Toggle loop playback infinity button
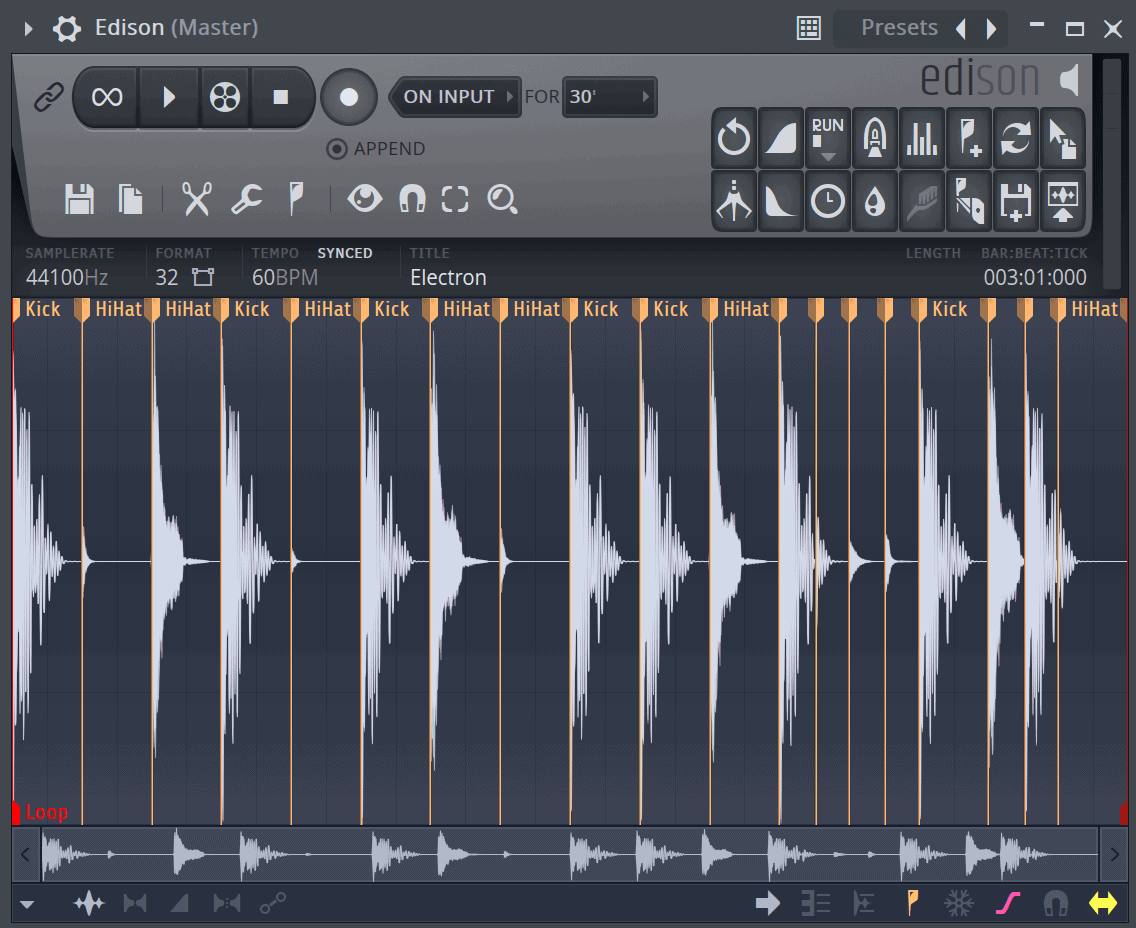 tap(106, 97)
